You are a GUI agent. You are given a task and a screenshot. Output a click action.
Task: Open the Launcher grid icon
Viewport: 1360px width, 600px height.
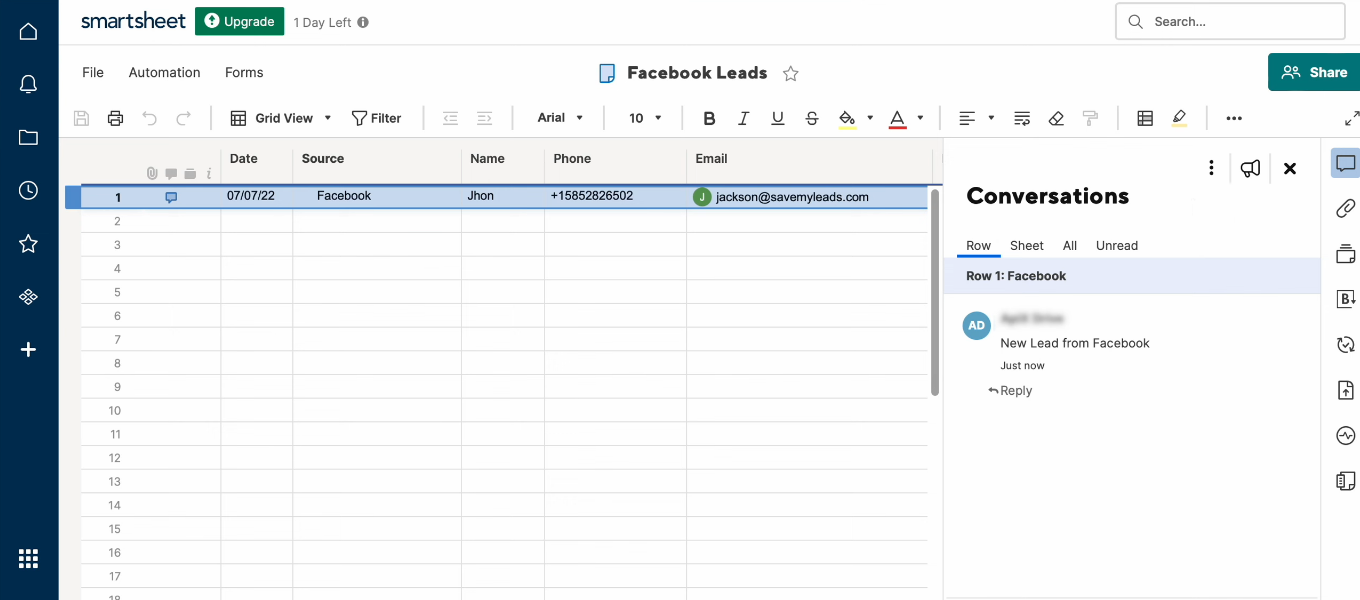point(28,558)
